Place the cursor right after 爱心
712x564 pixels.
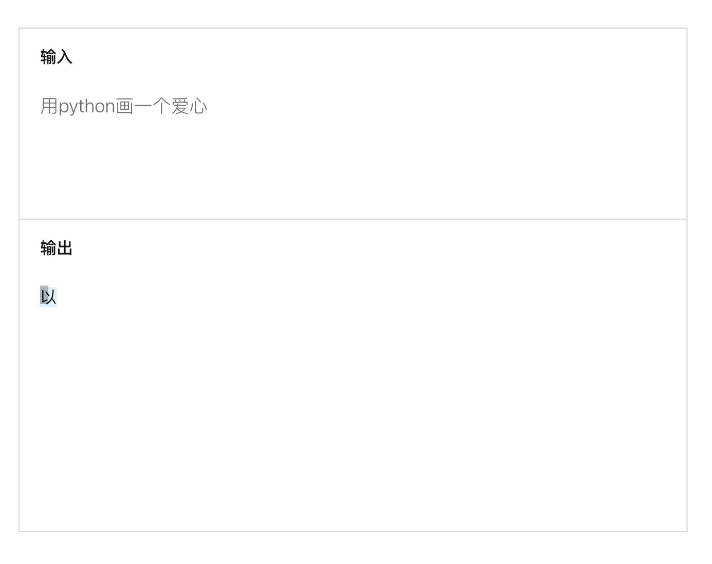[x=209, y=106]
